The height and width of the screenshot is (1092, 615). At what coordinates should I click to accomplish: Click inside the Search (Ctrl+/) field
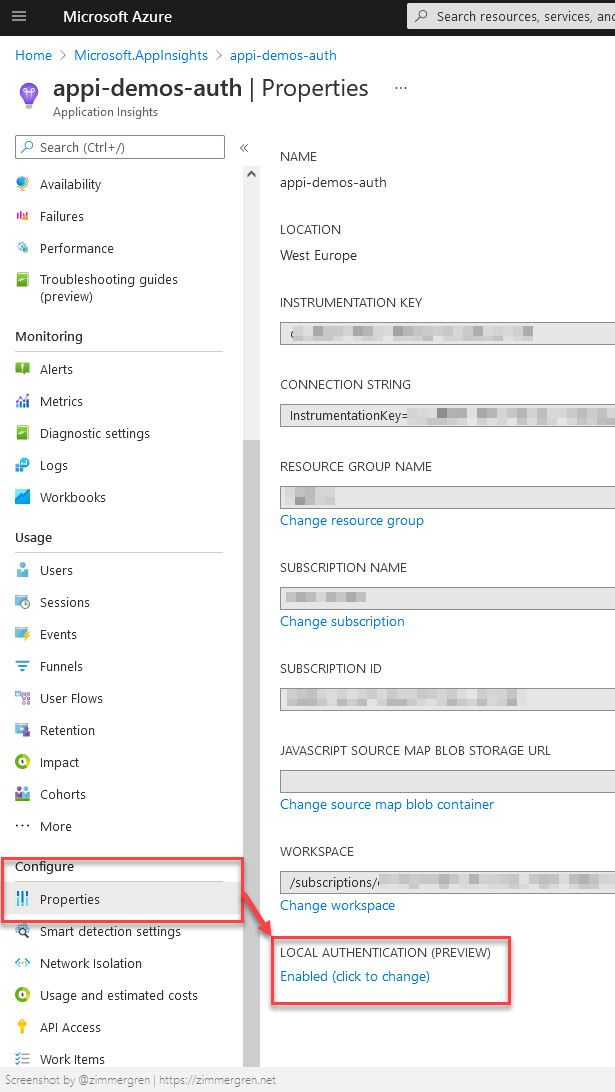point(119,147)
